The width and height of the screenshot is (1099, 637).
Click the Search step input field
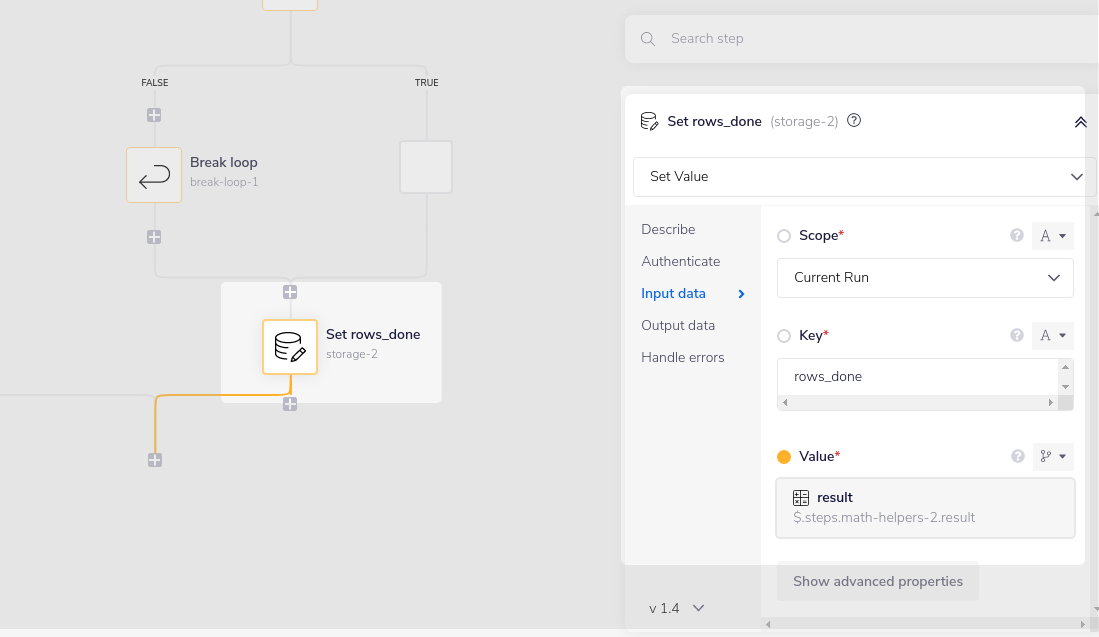click(x=870, y=39)
